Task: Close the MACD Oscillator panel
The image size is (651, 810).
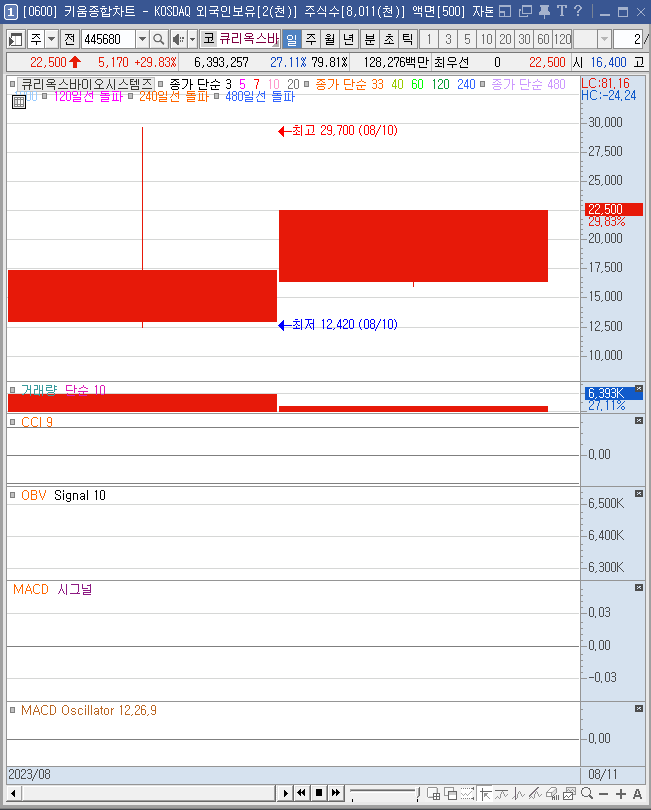Action: tap(639, 708)
